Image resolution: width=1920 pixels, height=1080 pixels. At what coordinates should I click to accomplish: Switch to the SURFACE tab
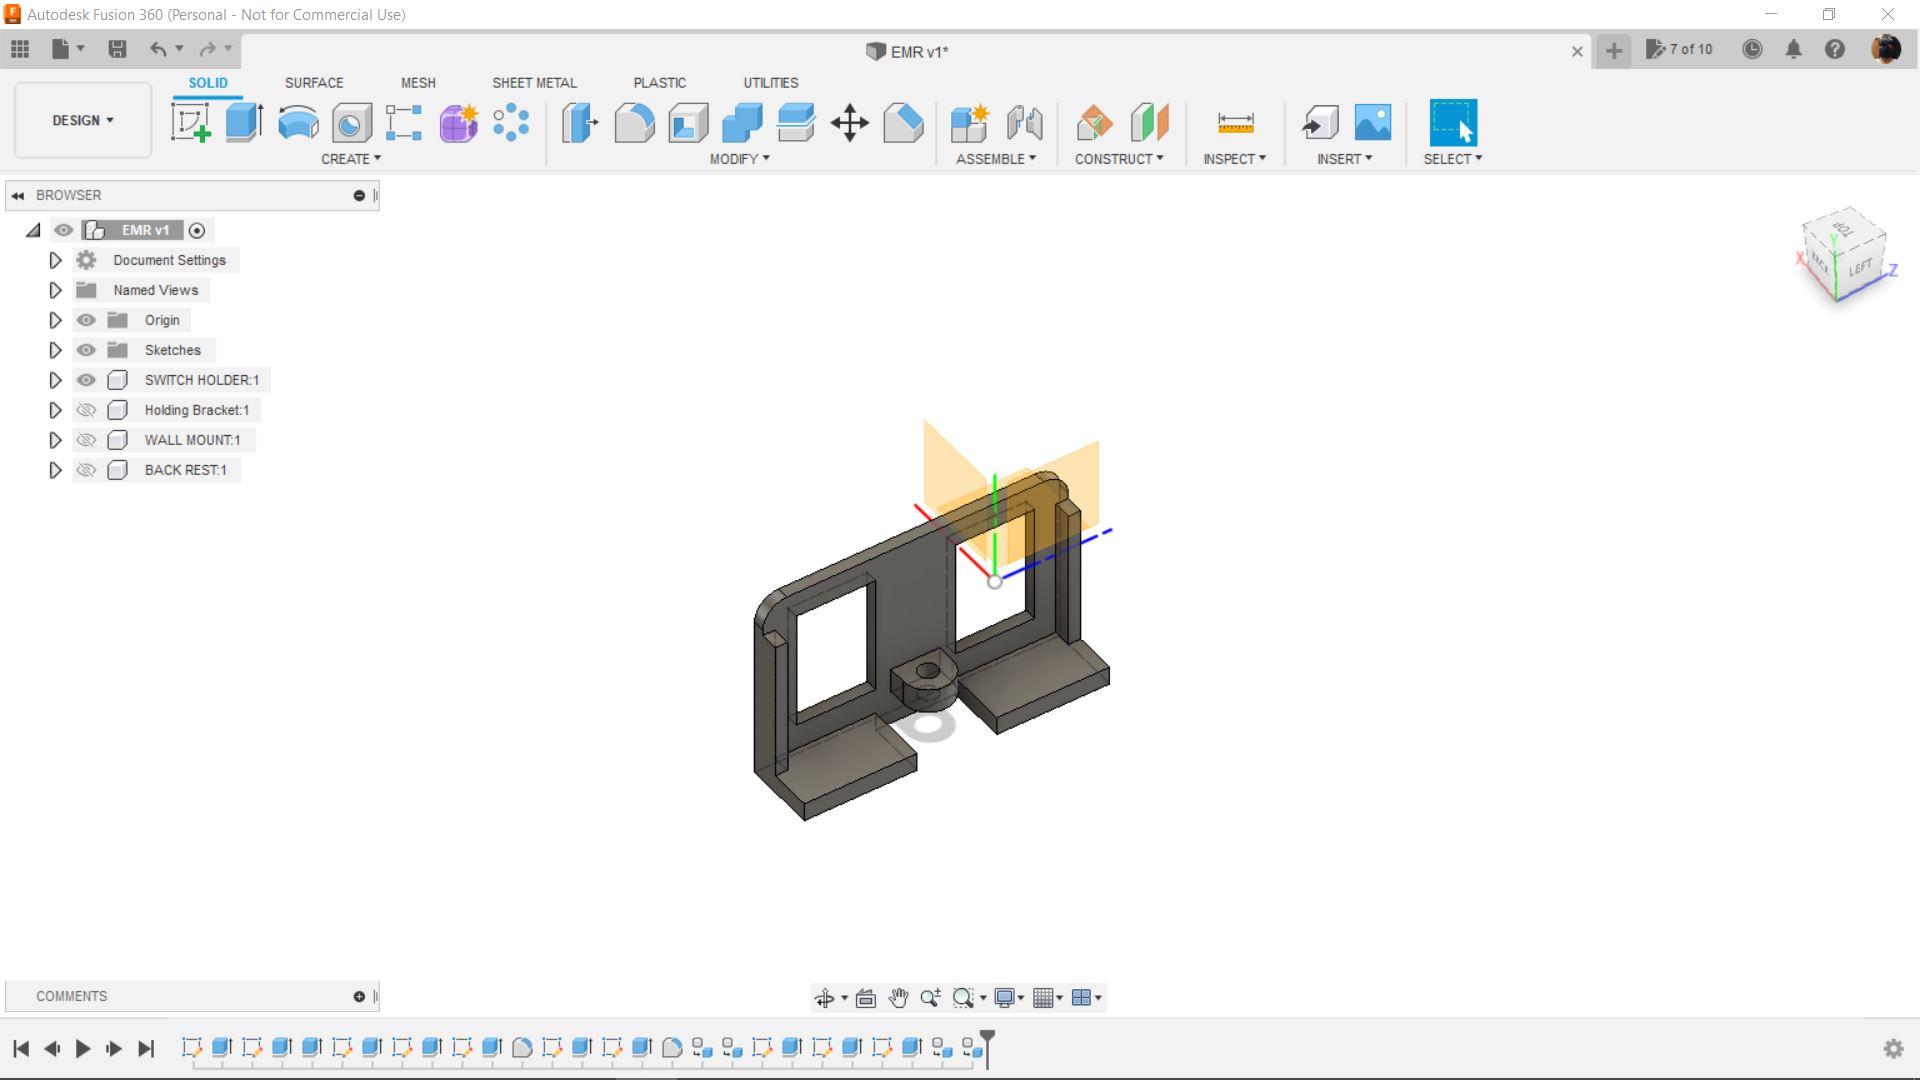[x=313, y=83]
